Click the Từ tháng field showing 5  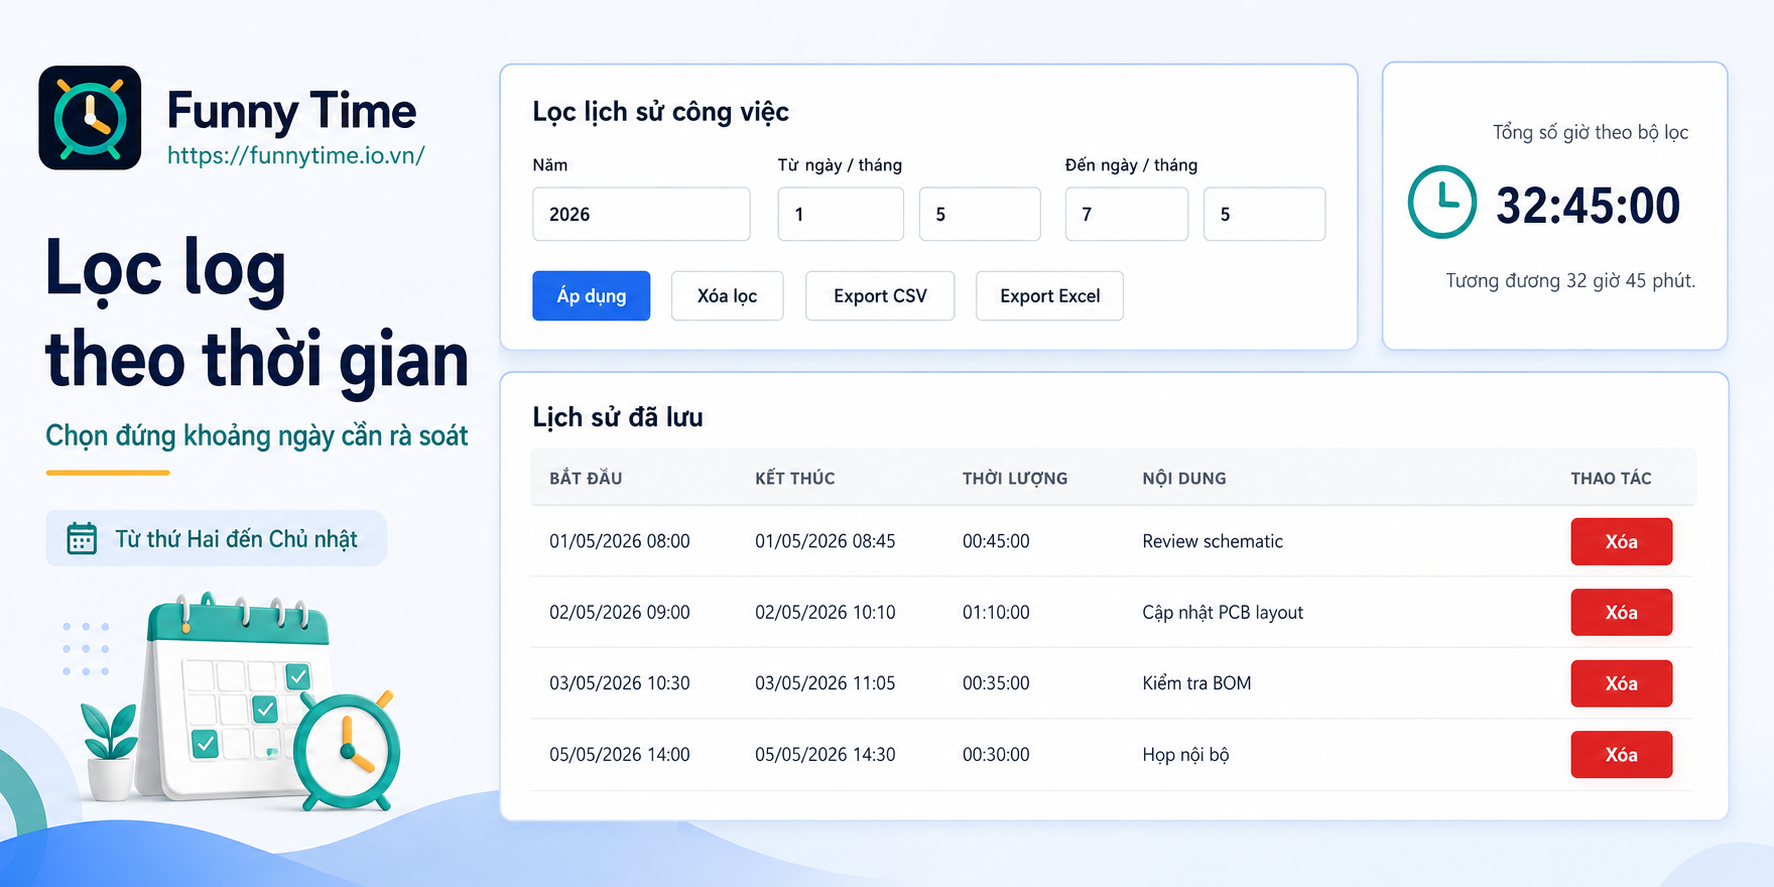pos(979,214)
